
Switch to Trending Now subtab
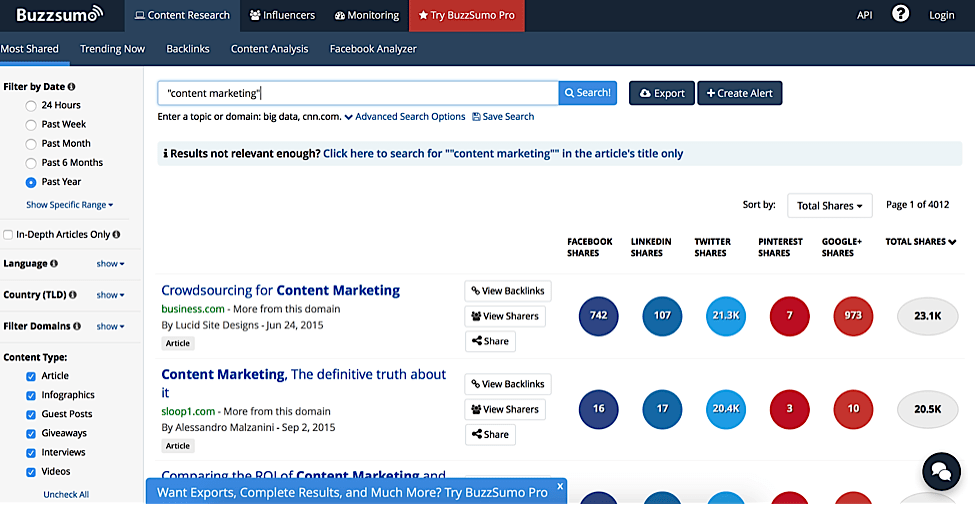coord(113,49)
